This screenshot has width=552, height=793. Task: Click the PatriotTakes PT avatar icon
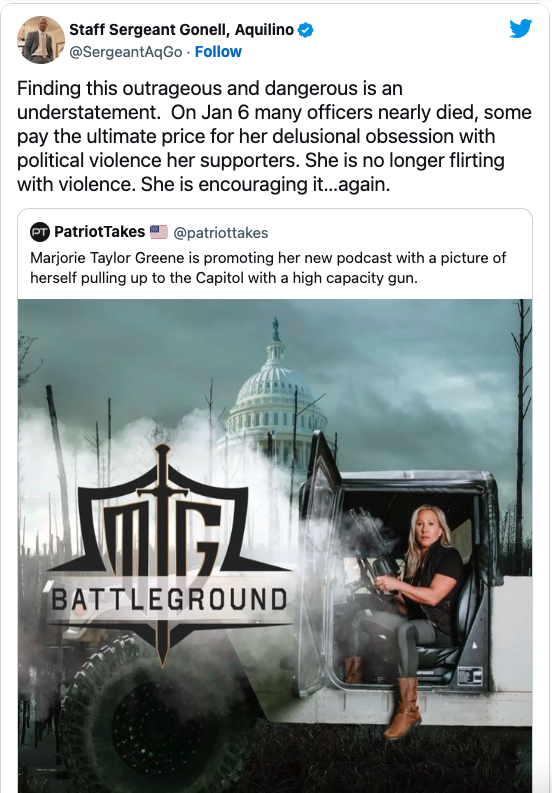click(x=40, y=232)
